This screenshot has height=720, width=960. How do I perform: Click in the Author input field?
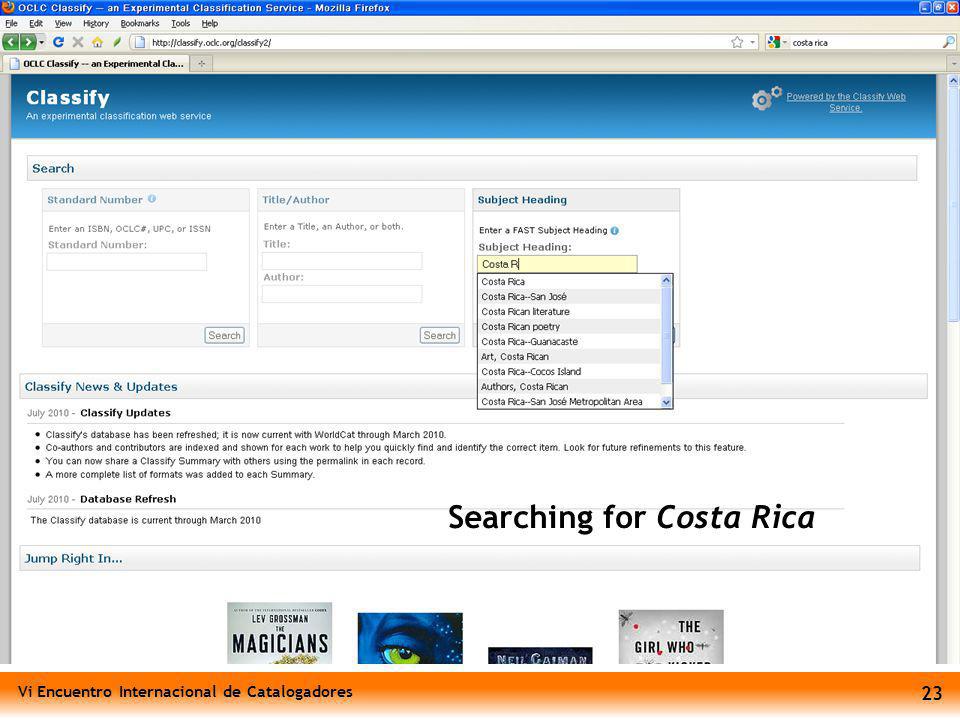[342, 294]
